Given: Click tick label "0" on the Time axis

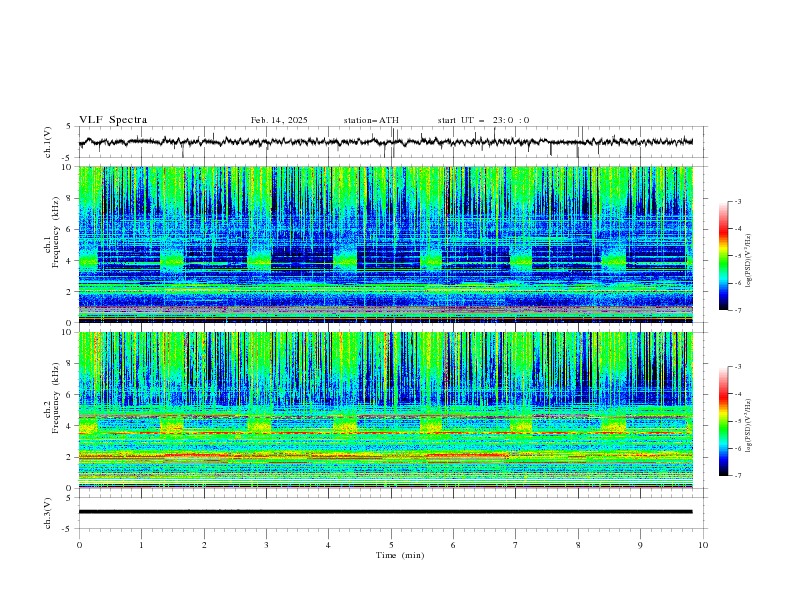Looking at the screenshot, I should click(x=79, y=545).
